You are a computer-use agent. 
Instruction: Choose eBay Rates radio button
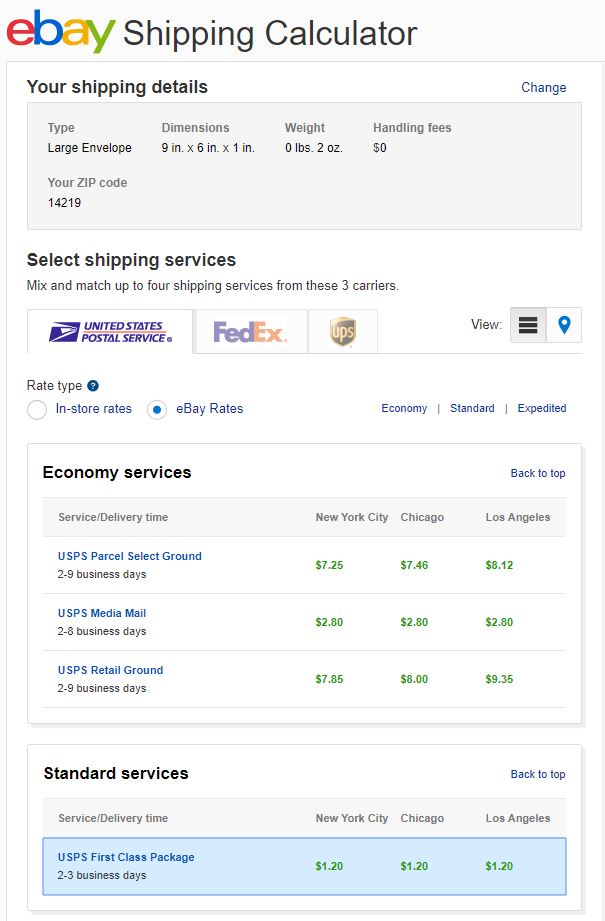pyautogui.click(x=157, y=409)
